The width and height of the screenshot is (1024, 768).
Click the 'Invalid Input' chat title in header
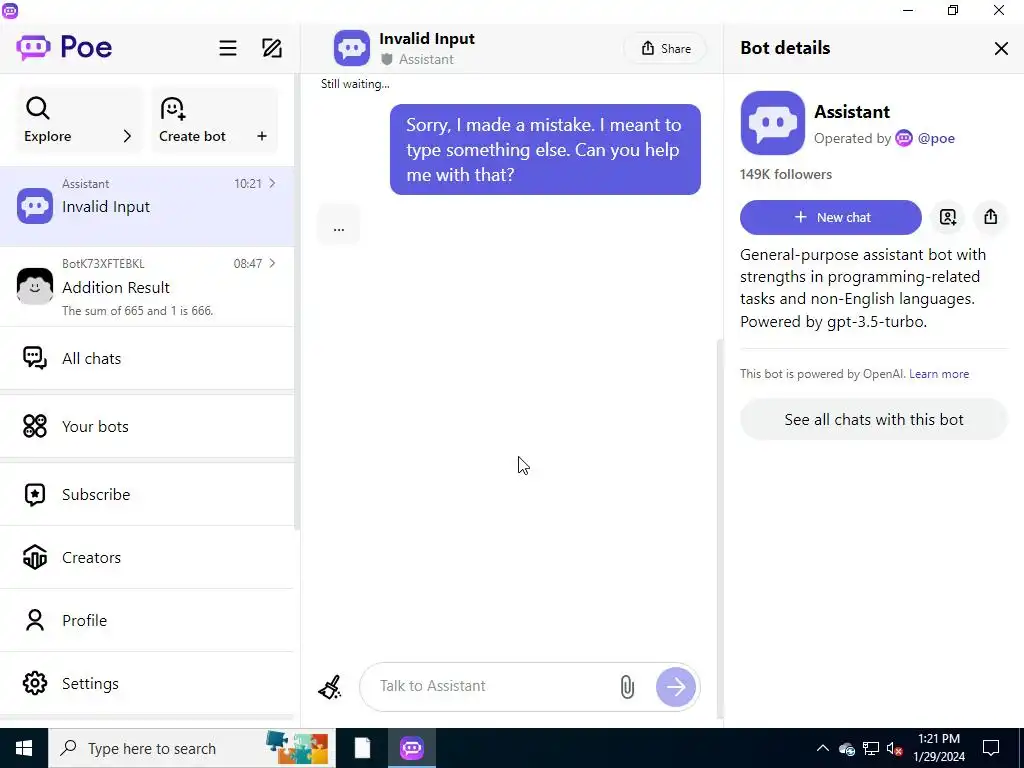click(427, 39)
